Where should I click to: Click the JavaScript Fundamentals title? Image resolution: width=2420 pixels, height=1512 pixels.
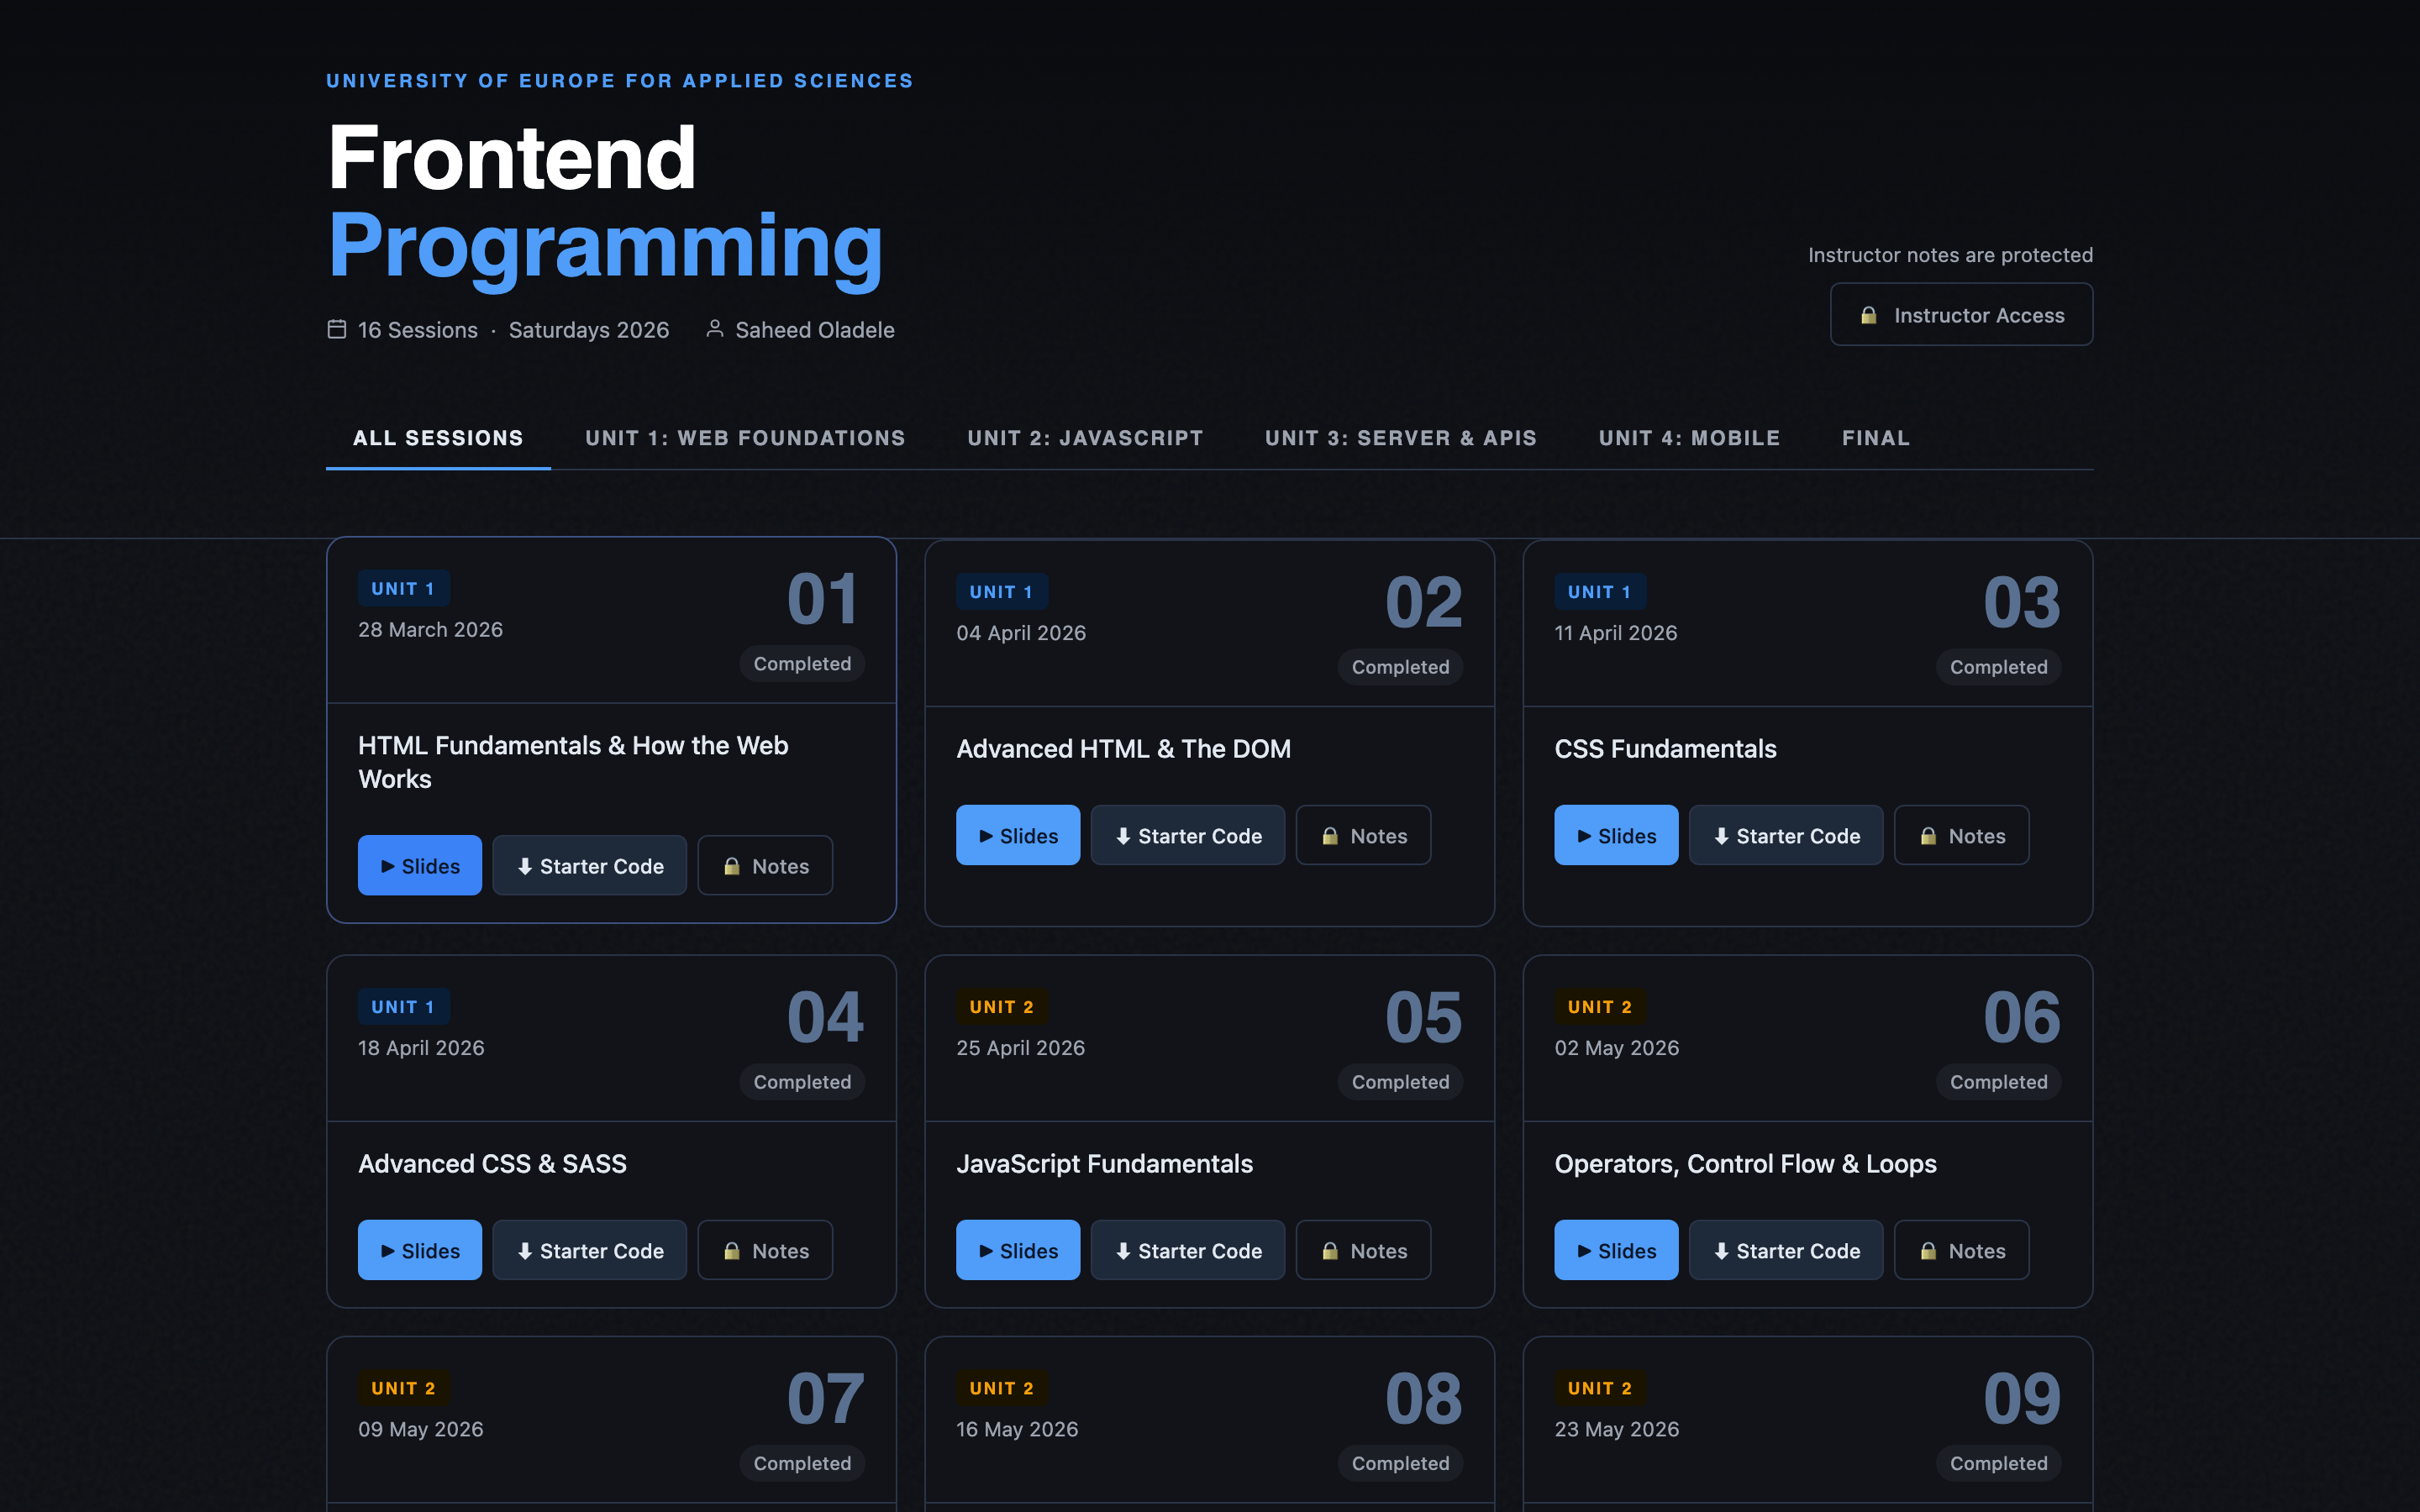(x=1104, y=1164)
